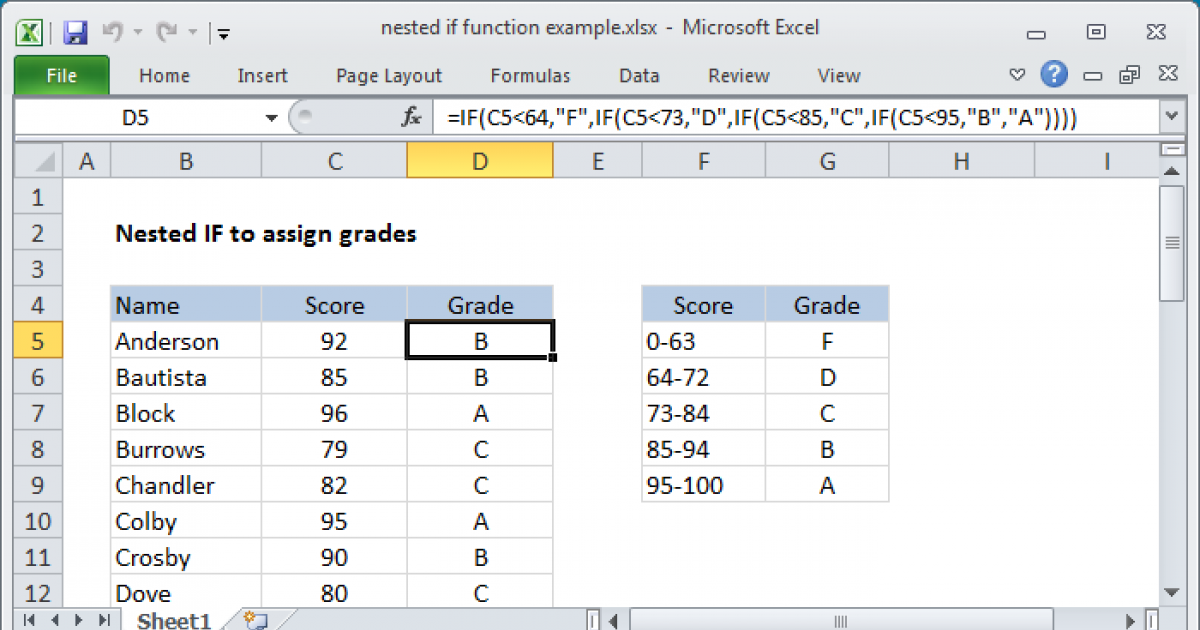Click the Excel application icon in title bar

pyautogui.click(x=30, y=32)
